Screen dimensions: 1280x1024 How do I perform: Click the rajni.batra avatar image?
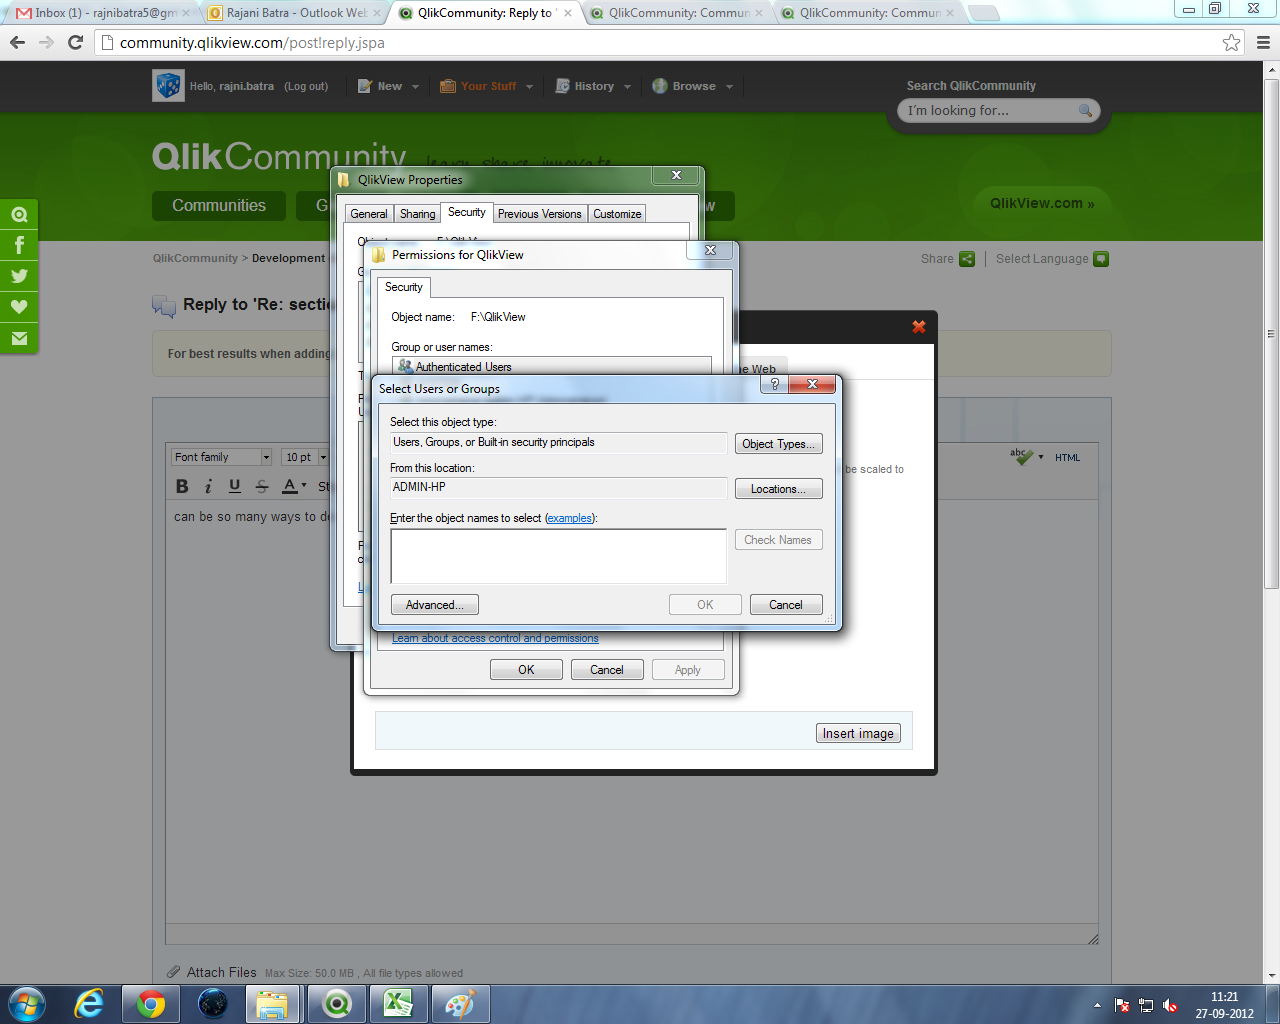pos(168,86)
